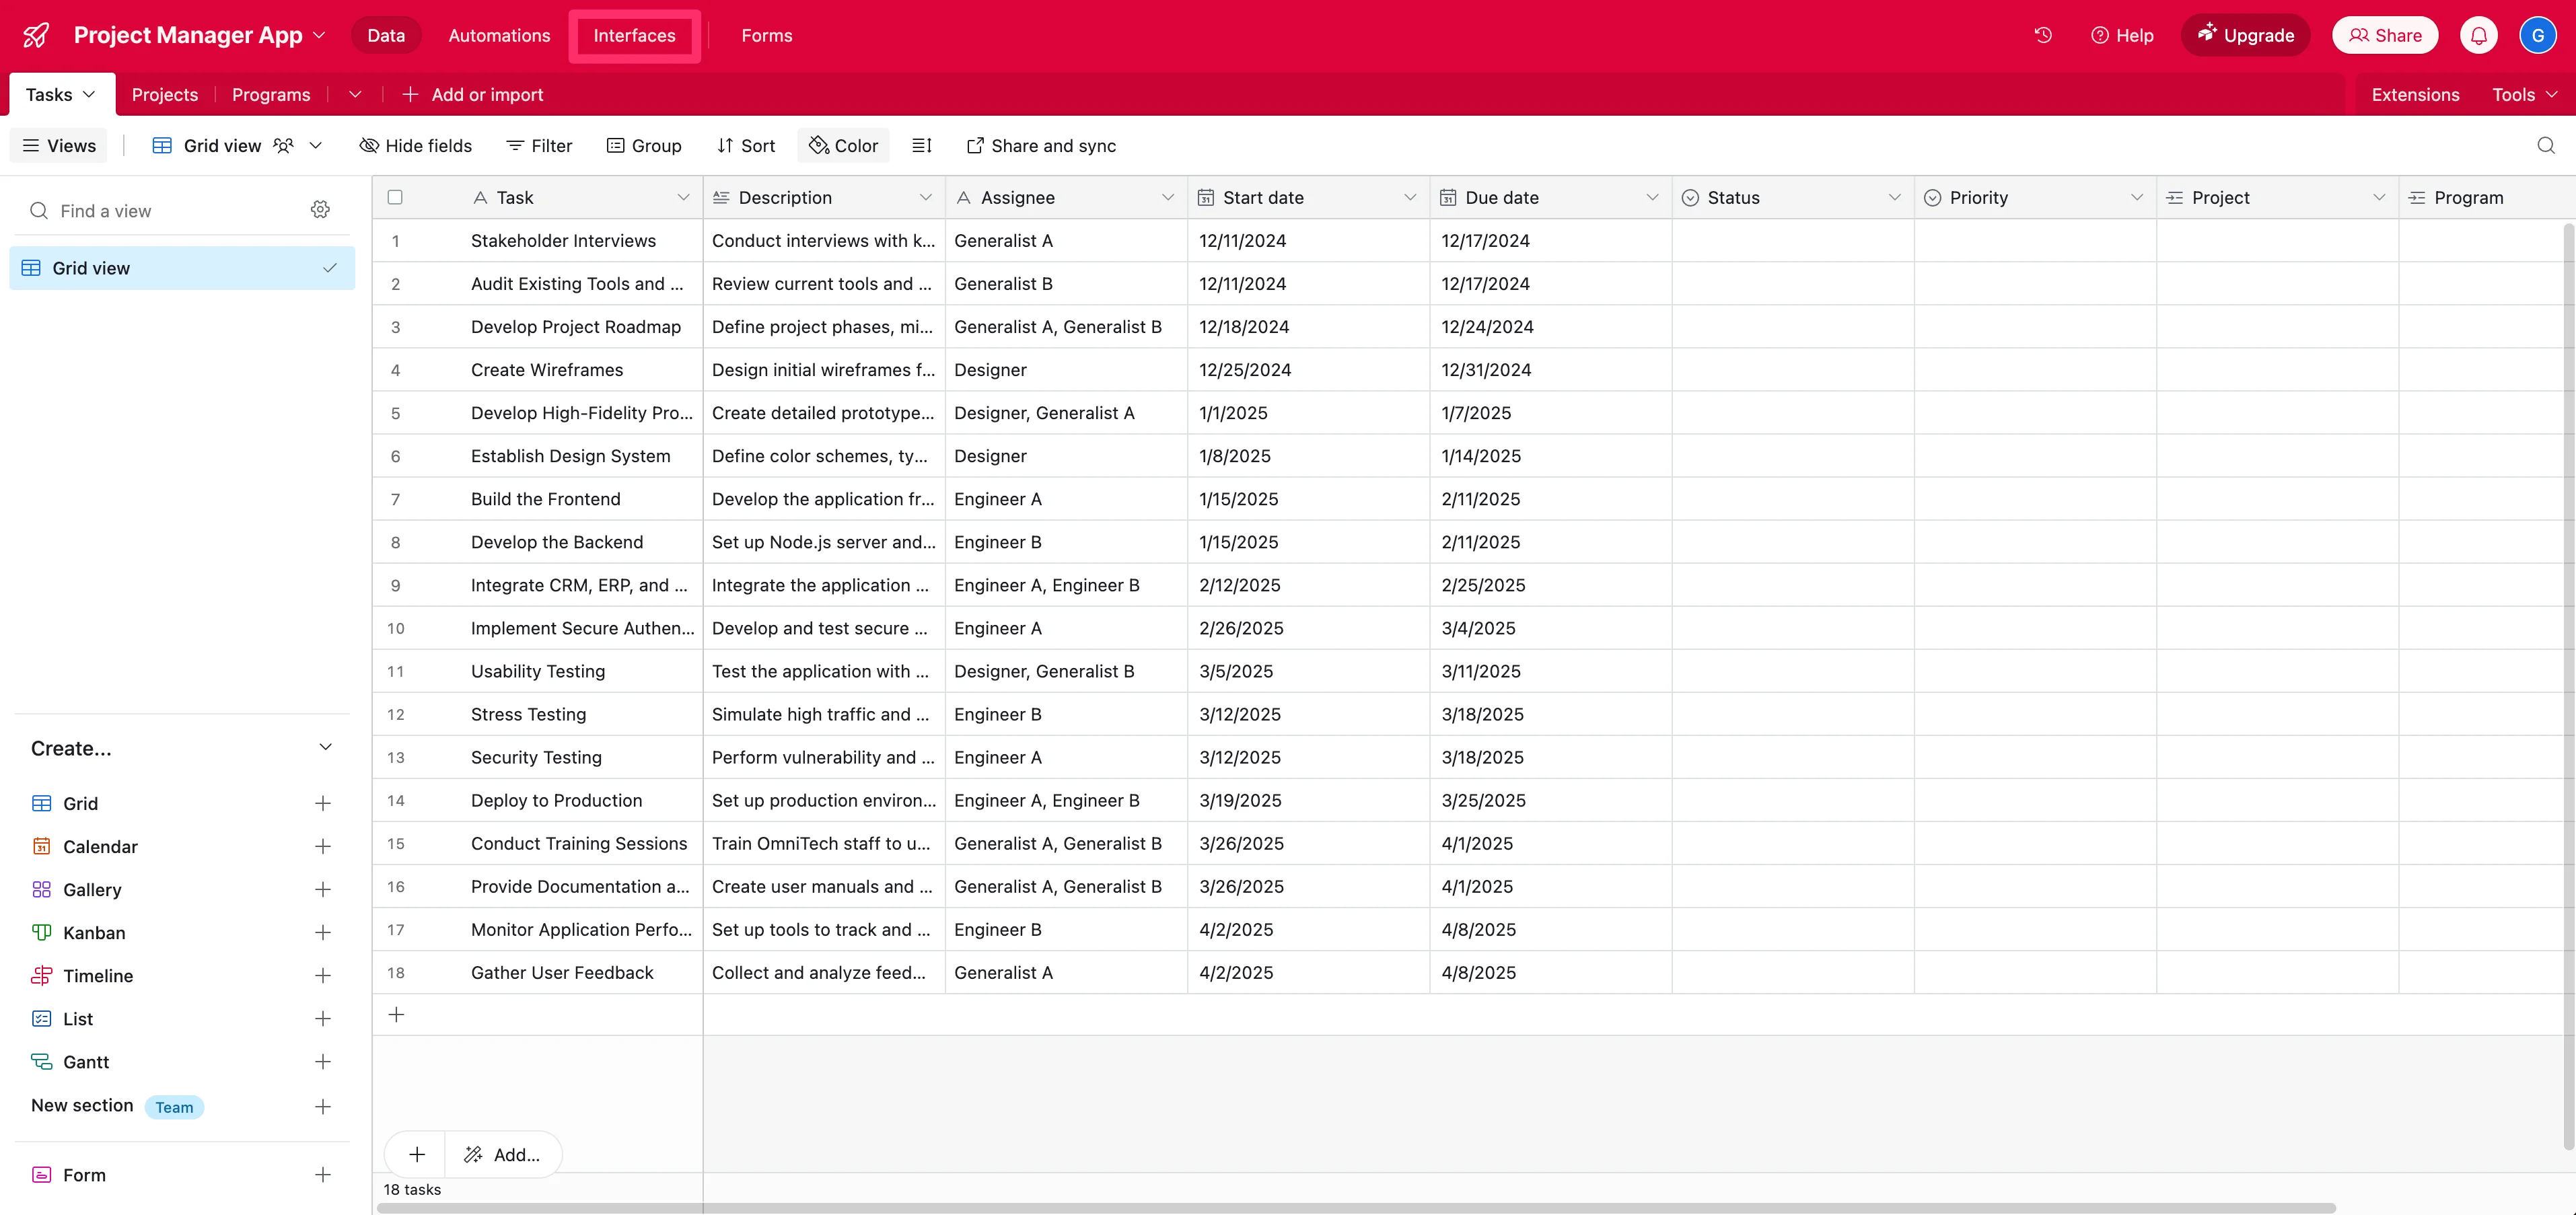Click the Share and sync button

pos(1041,146)
